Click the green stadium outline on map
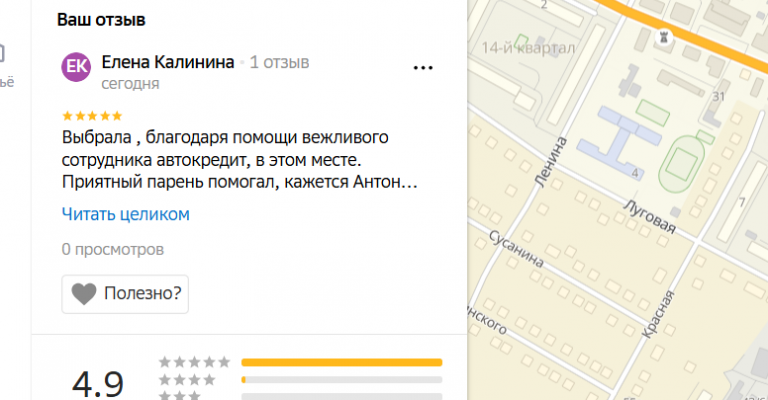The height and width of the screenshot is (400, 768). point(681,165)
